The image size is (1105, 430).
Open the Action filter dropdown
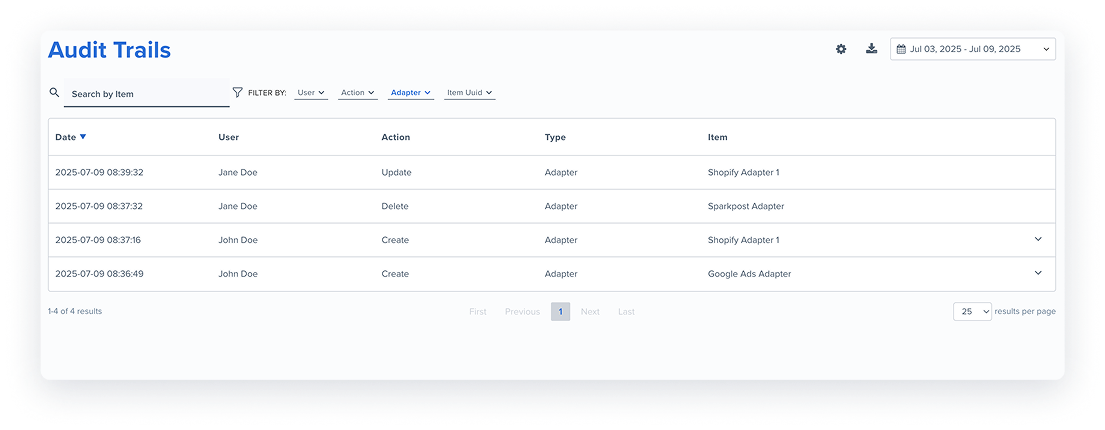357,92
